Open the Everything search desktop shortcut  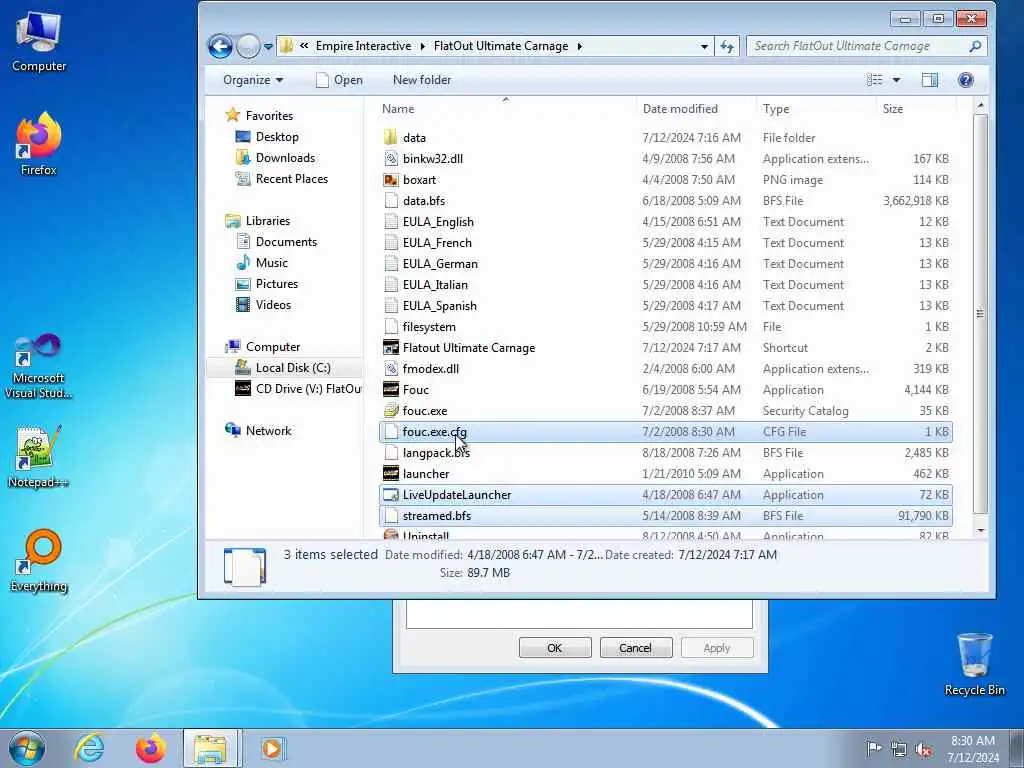click(x=39, y=560)
